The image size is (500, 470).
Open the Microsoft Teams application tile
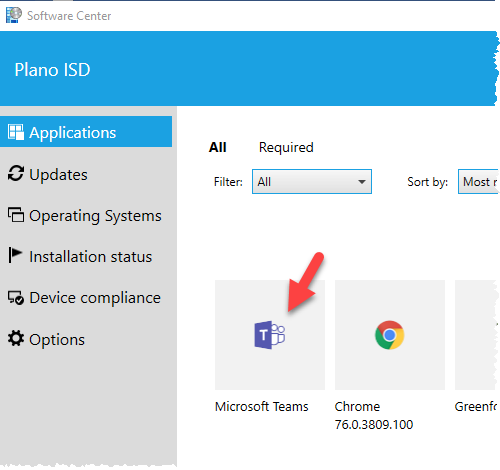pyautogui.click(x=270, y=335)
